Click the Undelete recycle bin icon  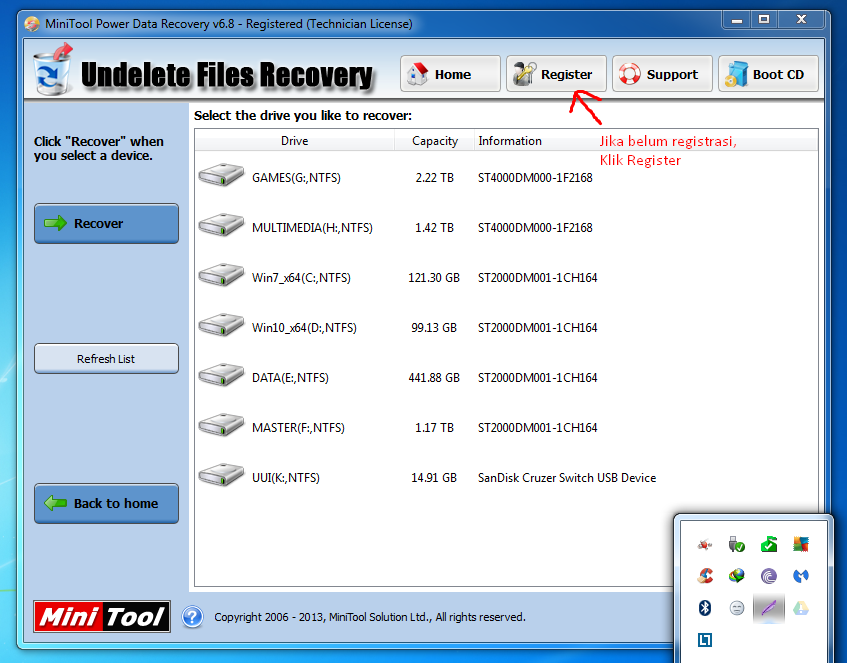point(53,69)
